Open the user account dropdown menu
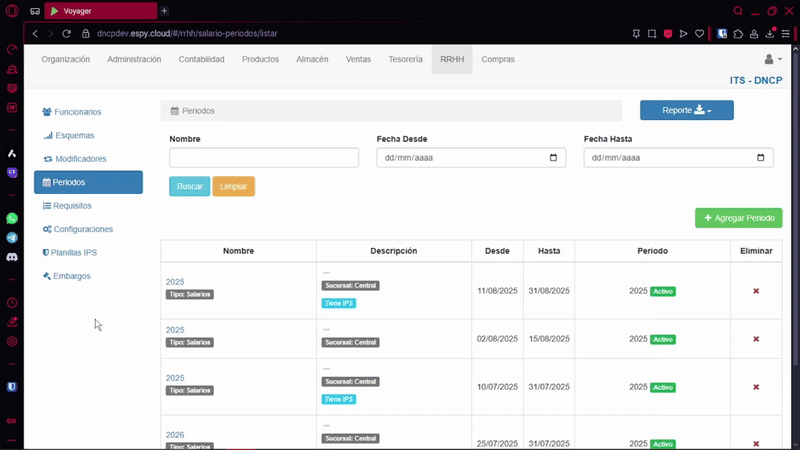Viewport: 800px width, 450px height. pos(773,60)
